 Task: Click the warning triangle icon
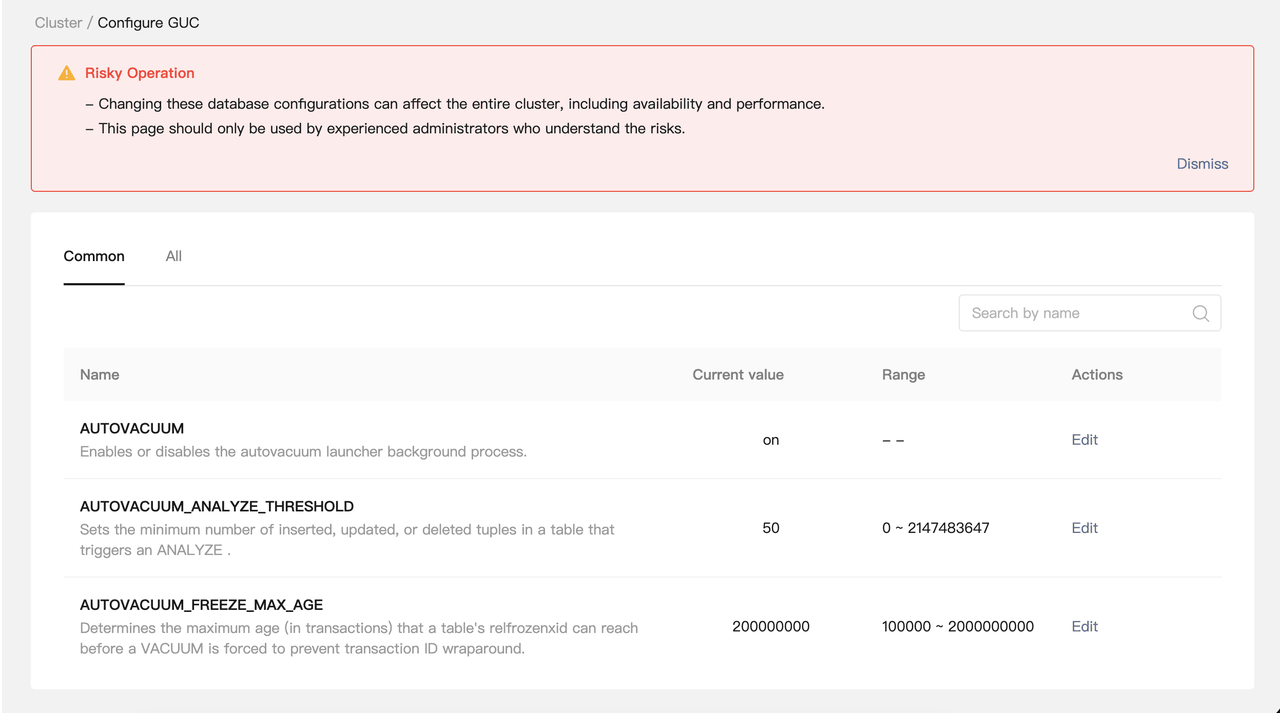point(67,73)
